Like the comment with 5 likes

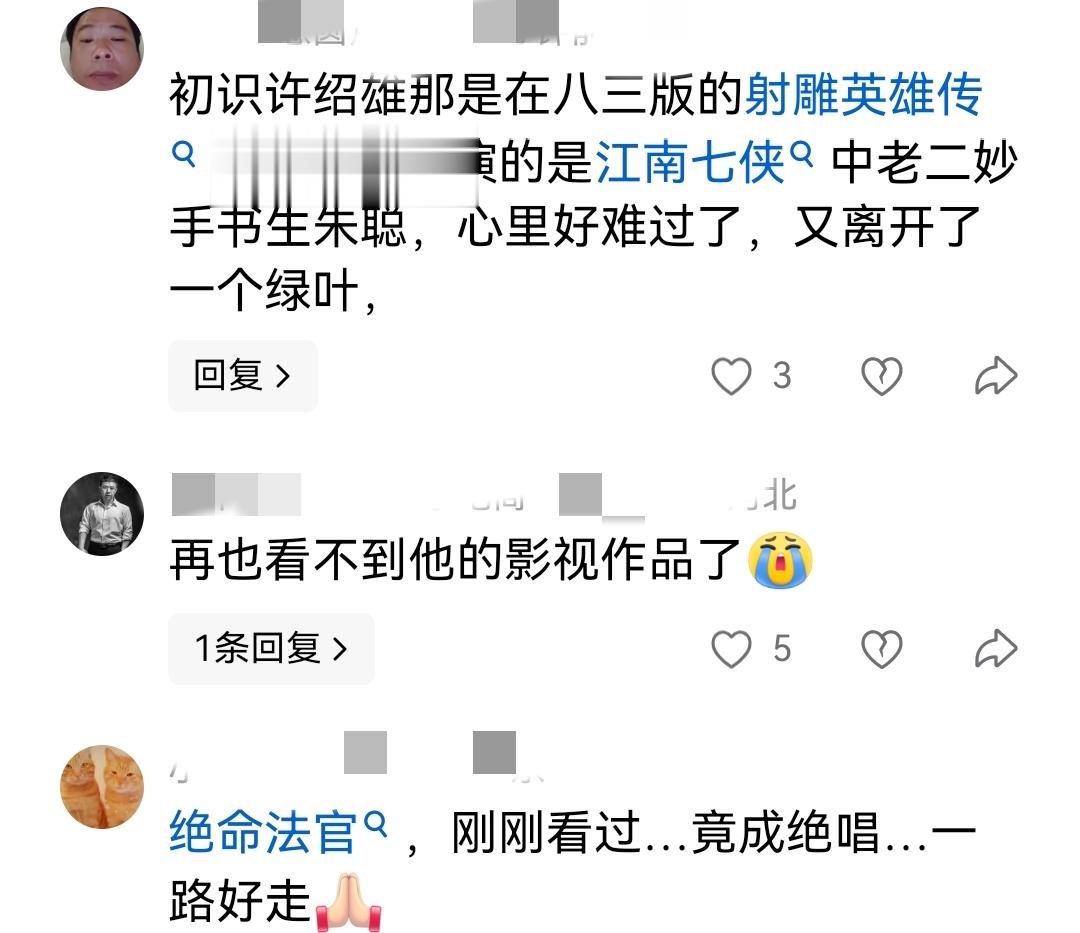tap(731, 649)
